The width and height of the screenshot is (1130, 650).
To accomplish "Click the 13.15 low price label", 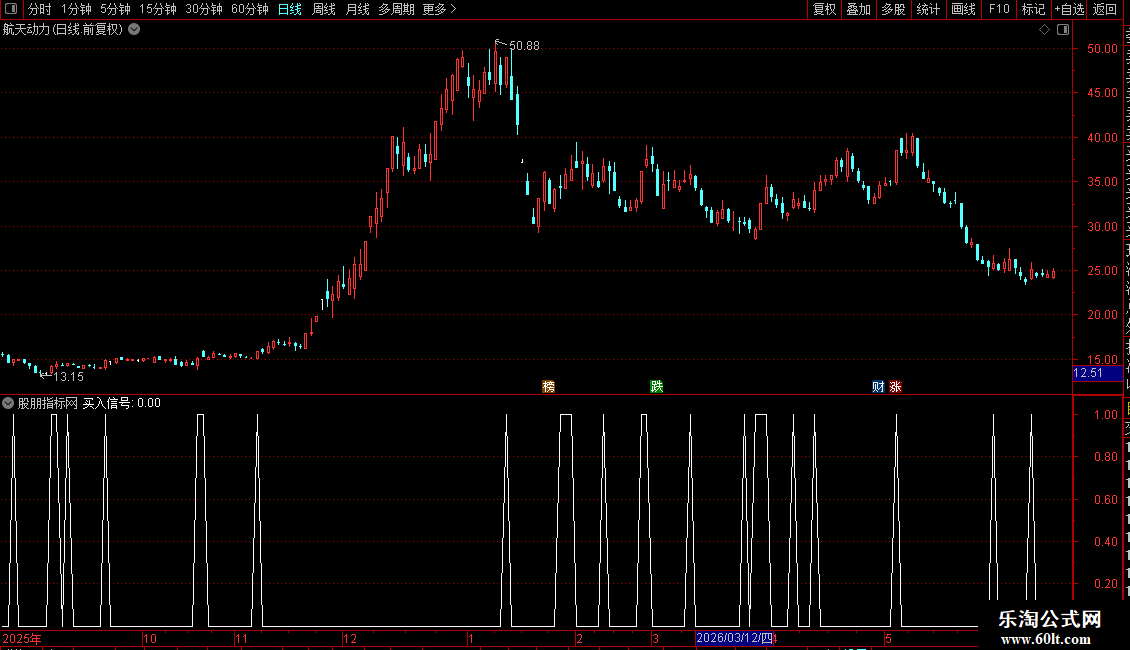I will click(68, 377).
